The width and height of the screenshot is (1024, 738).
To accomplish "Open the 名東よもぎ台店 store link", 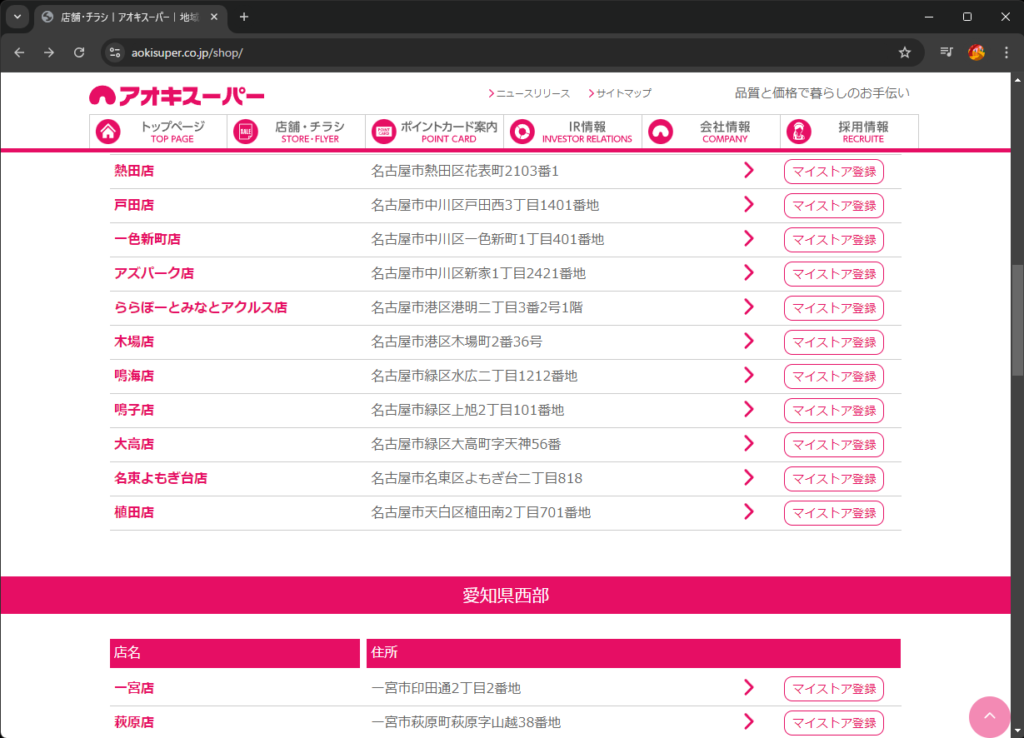I will (161, 477).
